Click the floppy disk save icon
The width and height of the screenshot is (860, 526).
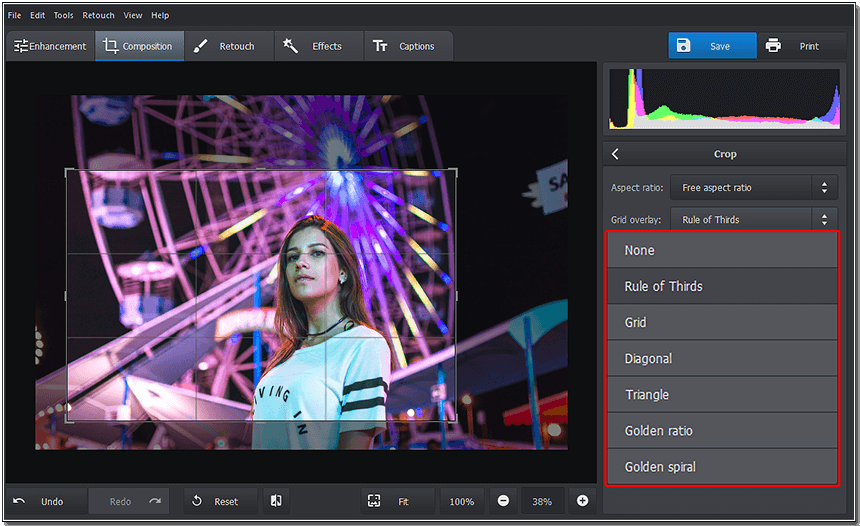[683, 46]
